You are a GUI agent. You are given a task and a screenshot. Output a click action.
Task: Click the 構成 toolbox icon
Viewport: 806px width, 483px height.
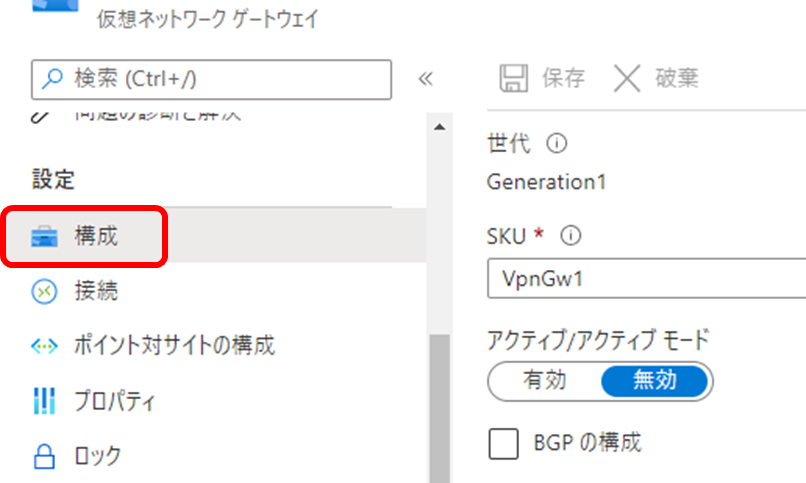click(44, 236)
